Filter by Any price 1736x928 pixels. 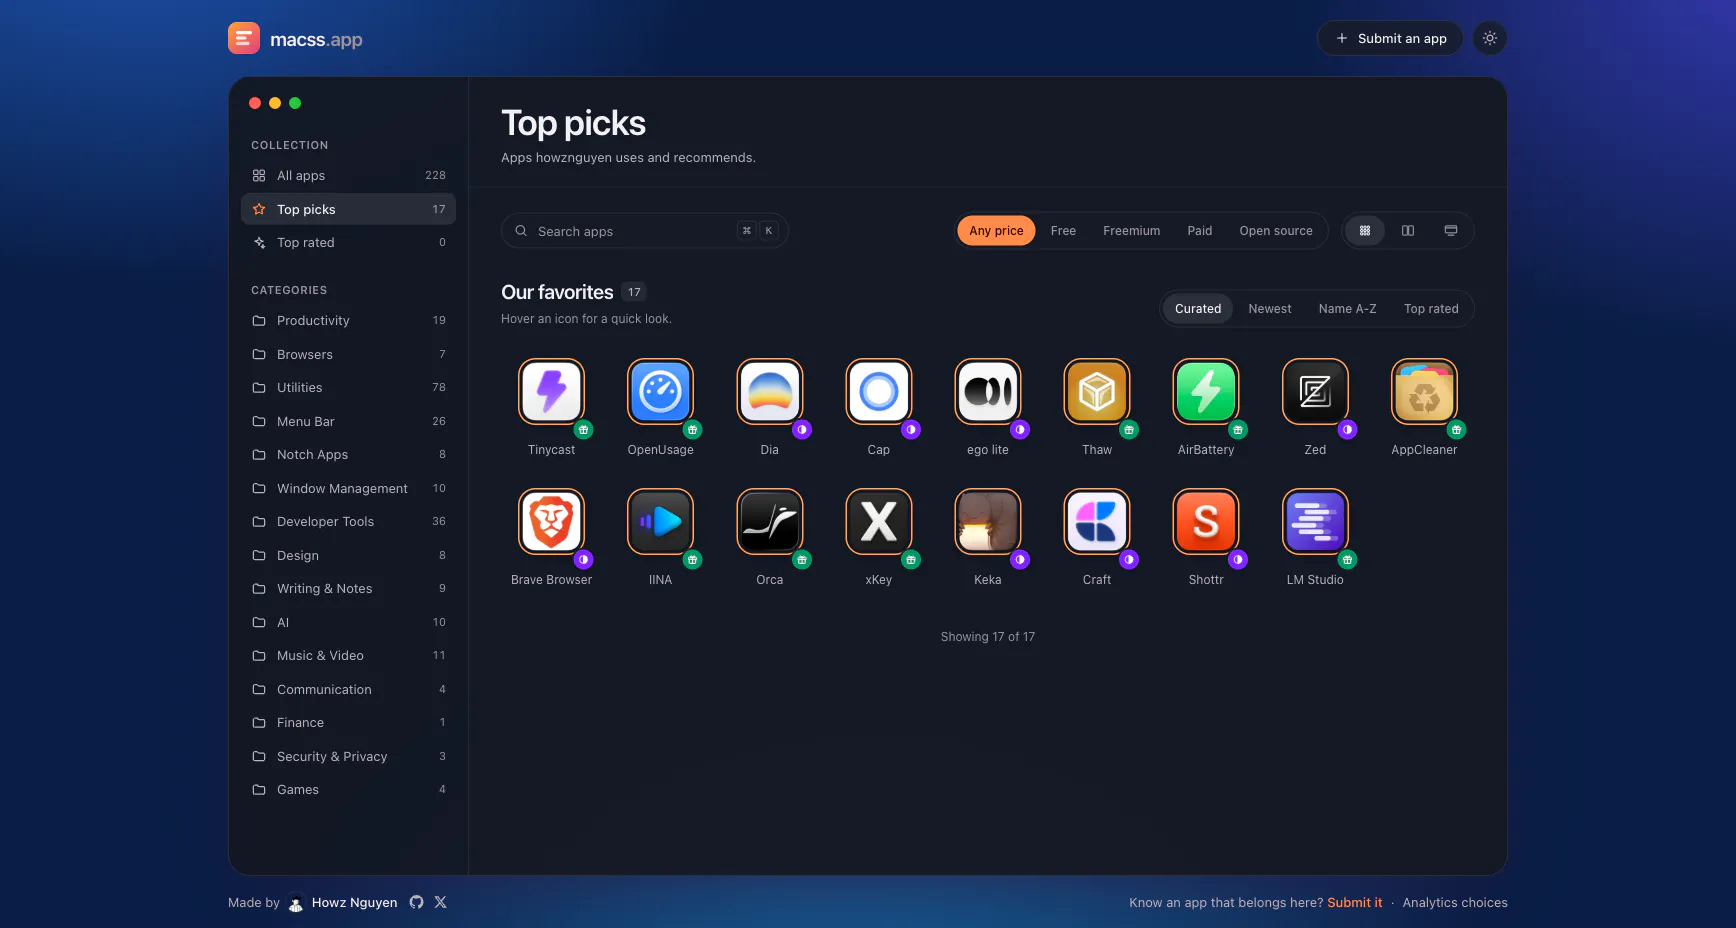(996, 231)
